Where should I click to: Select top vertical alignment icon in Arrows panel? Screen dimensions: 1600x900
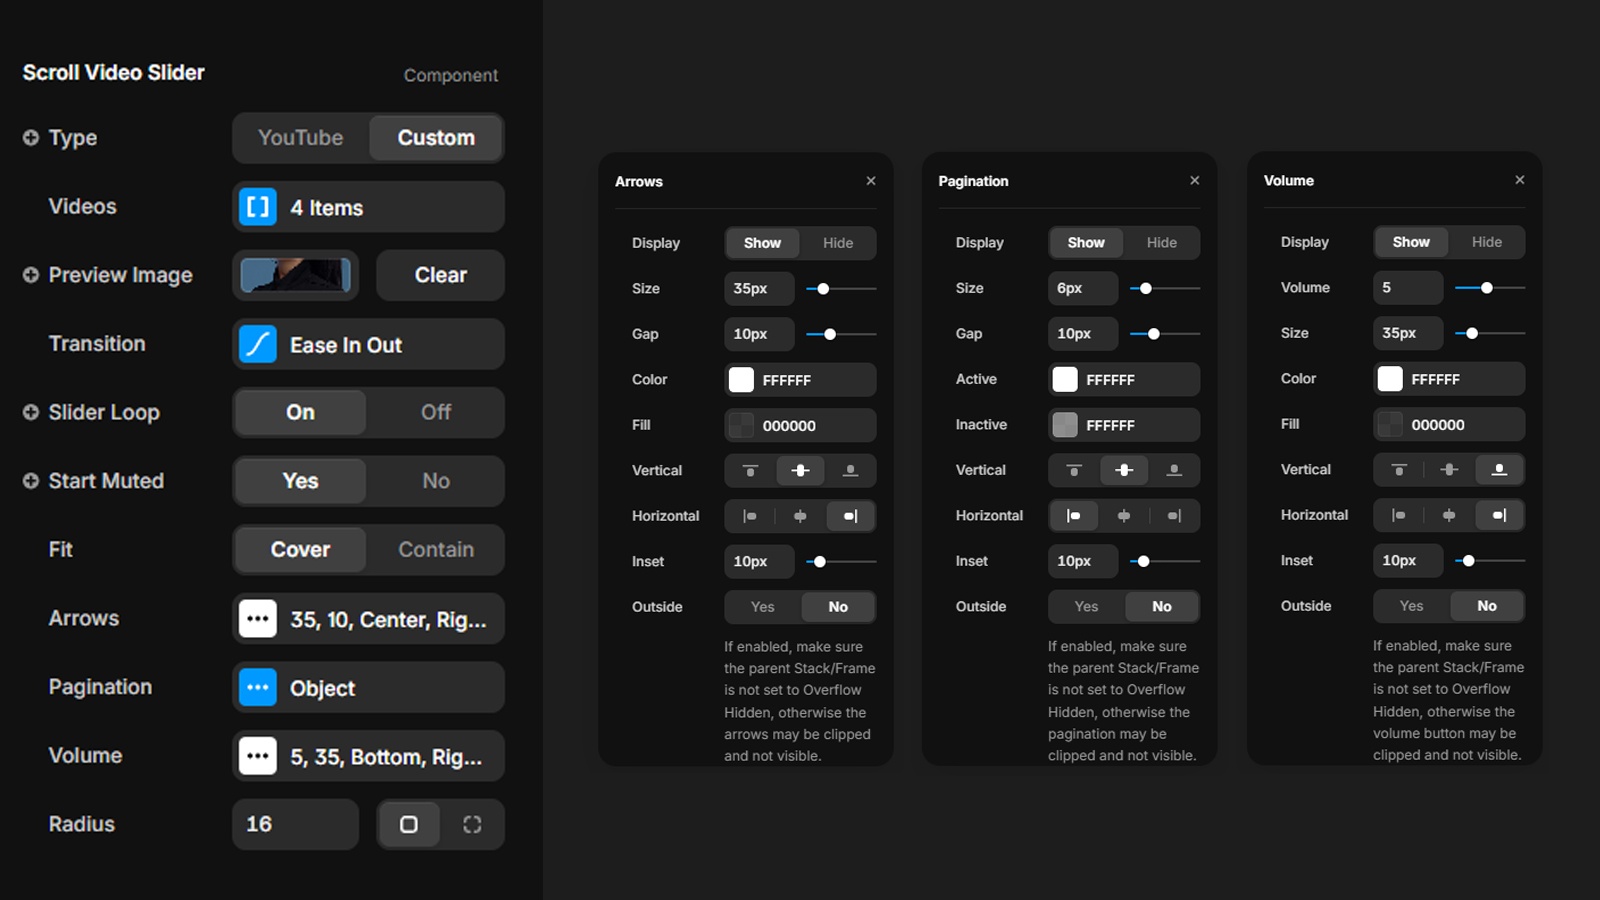750,470
